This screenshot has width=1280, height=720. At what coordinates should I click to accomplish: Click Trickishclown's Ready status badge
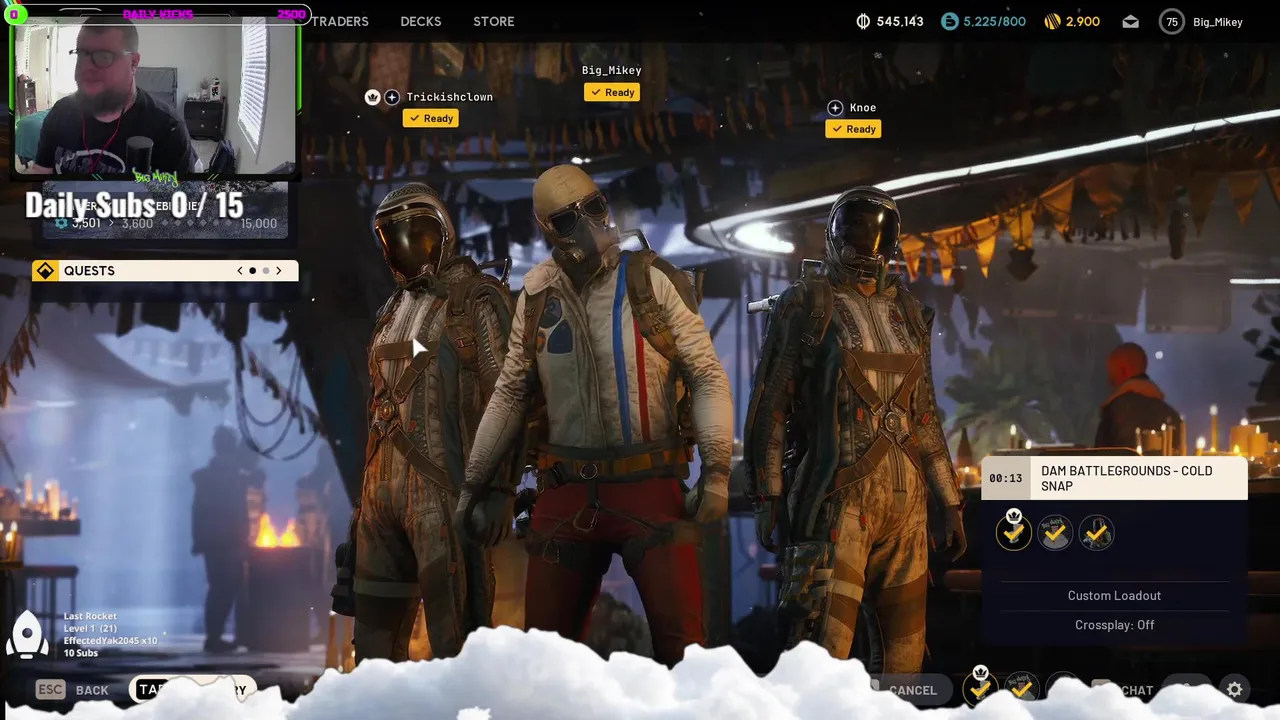pos(431,118)
